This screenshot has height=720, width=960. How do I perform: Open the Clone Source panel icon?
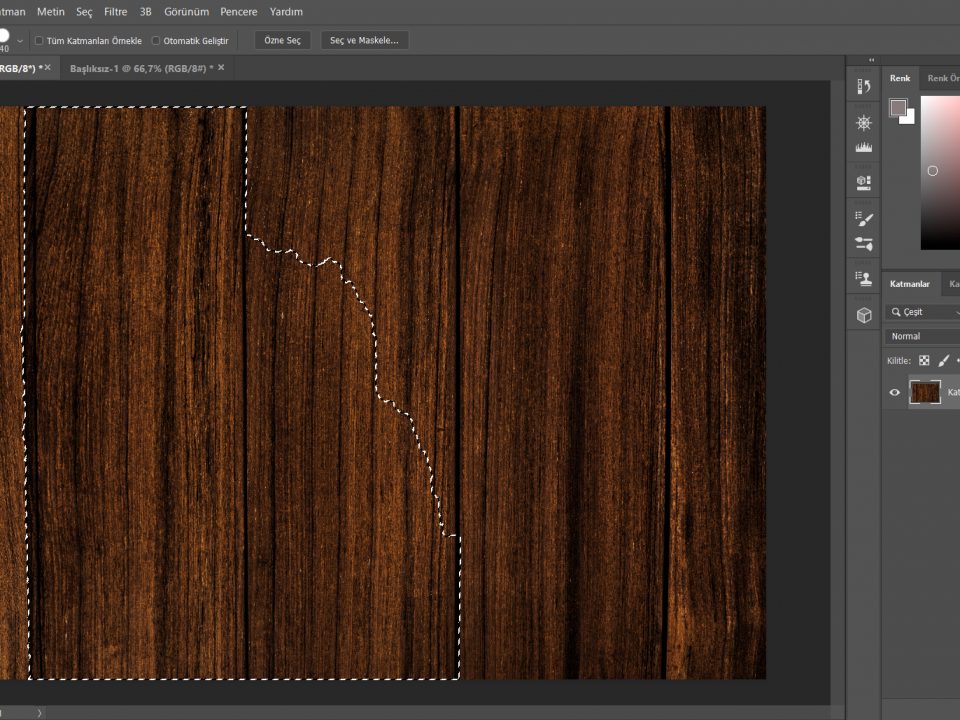point(862,278)
